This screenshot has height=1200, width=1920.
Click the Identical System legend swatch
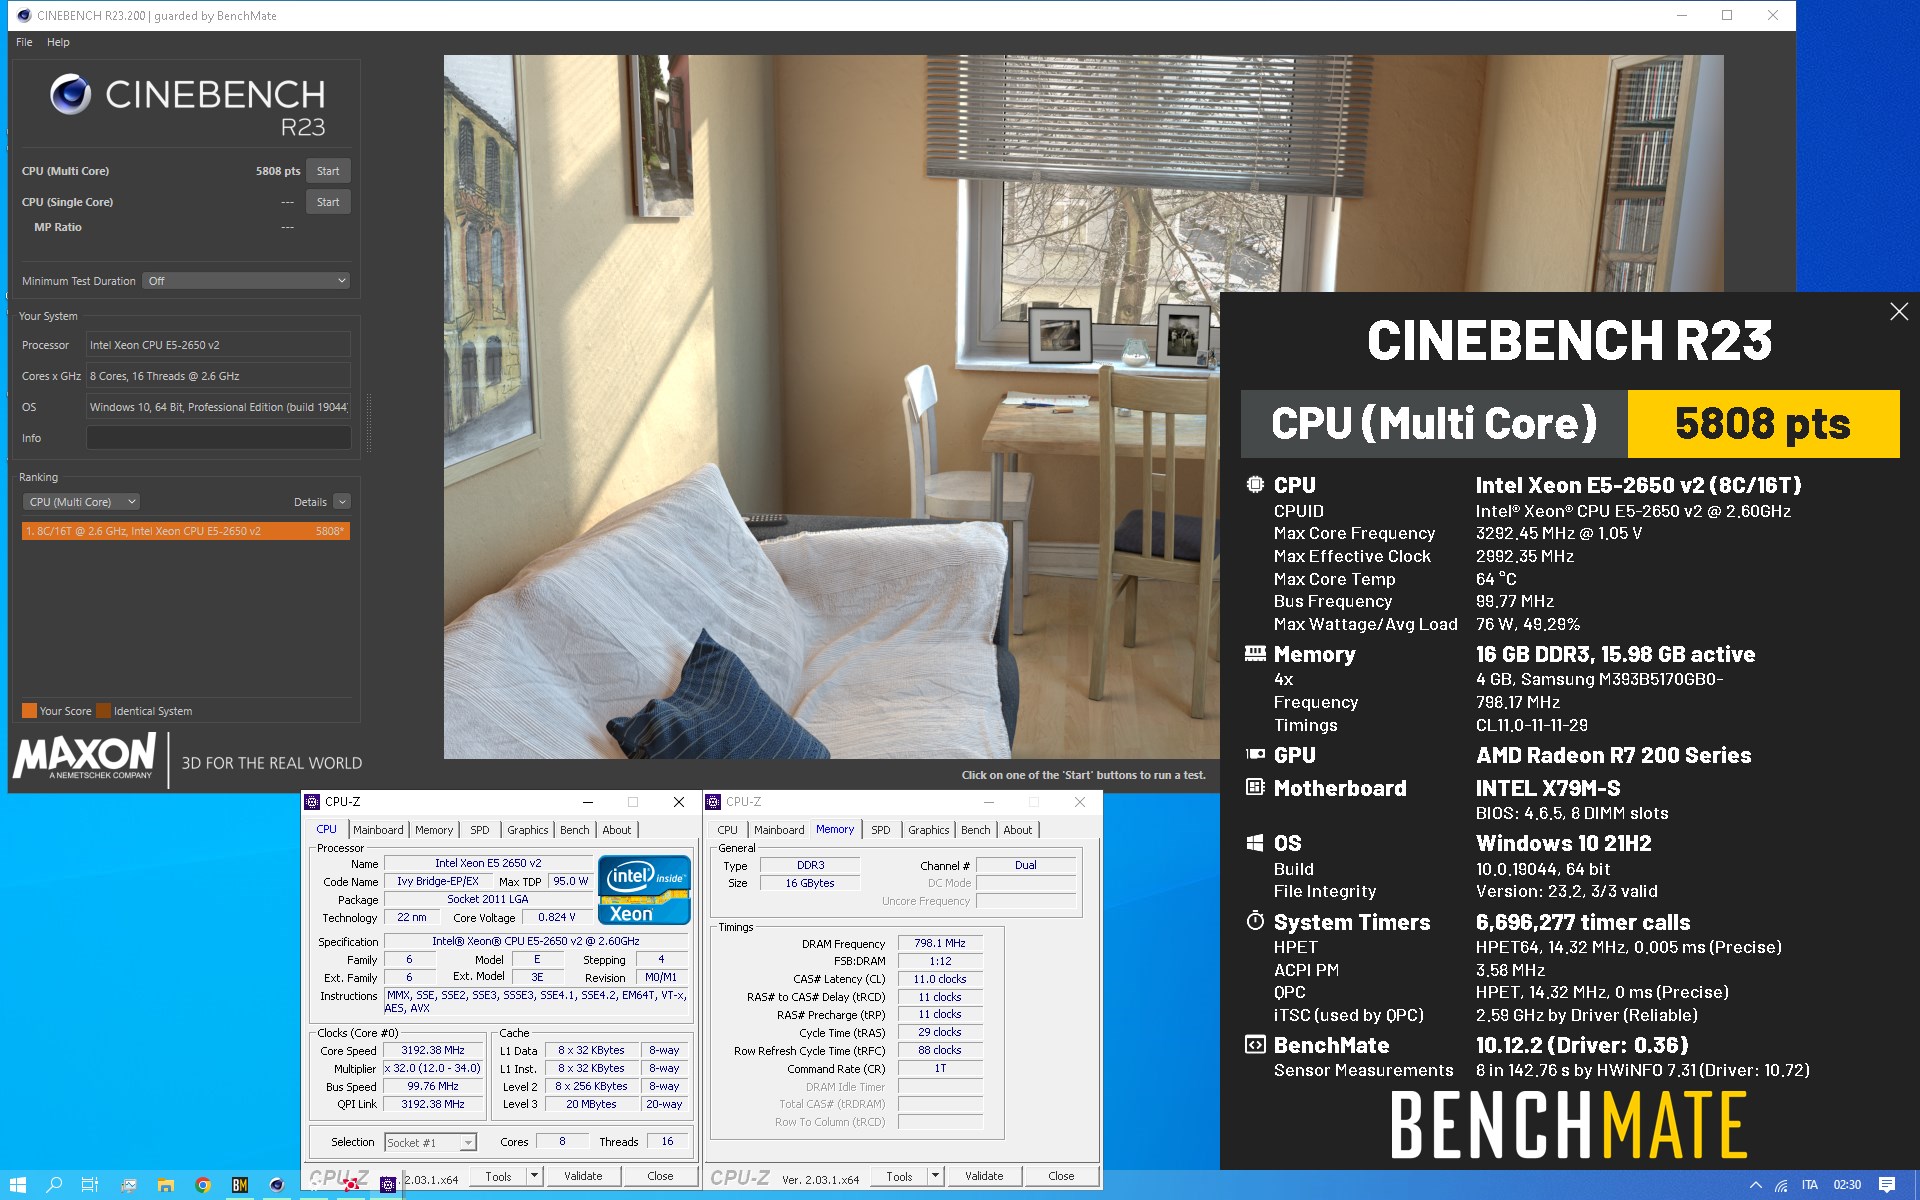(103, 711)
